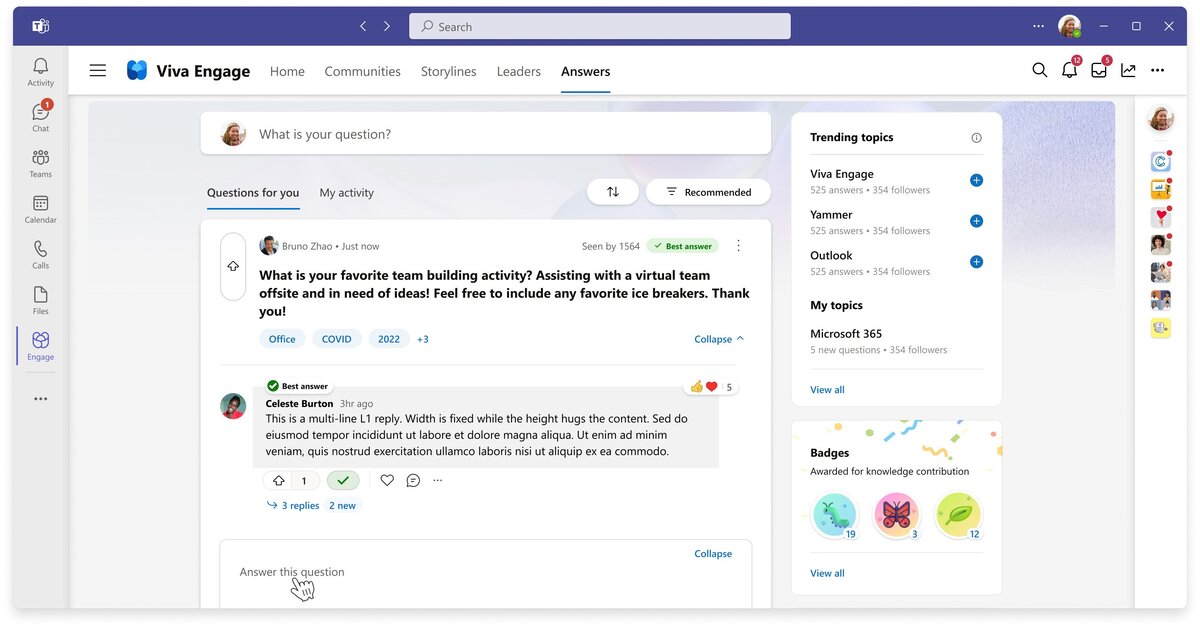The width and height of the screenshot is (1200, 628).
Task: Open notifications bell in Viva Engage header
Action: click(1069, 70)
